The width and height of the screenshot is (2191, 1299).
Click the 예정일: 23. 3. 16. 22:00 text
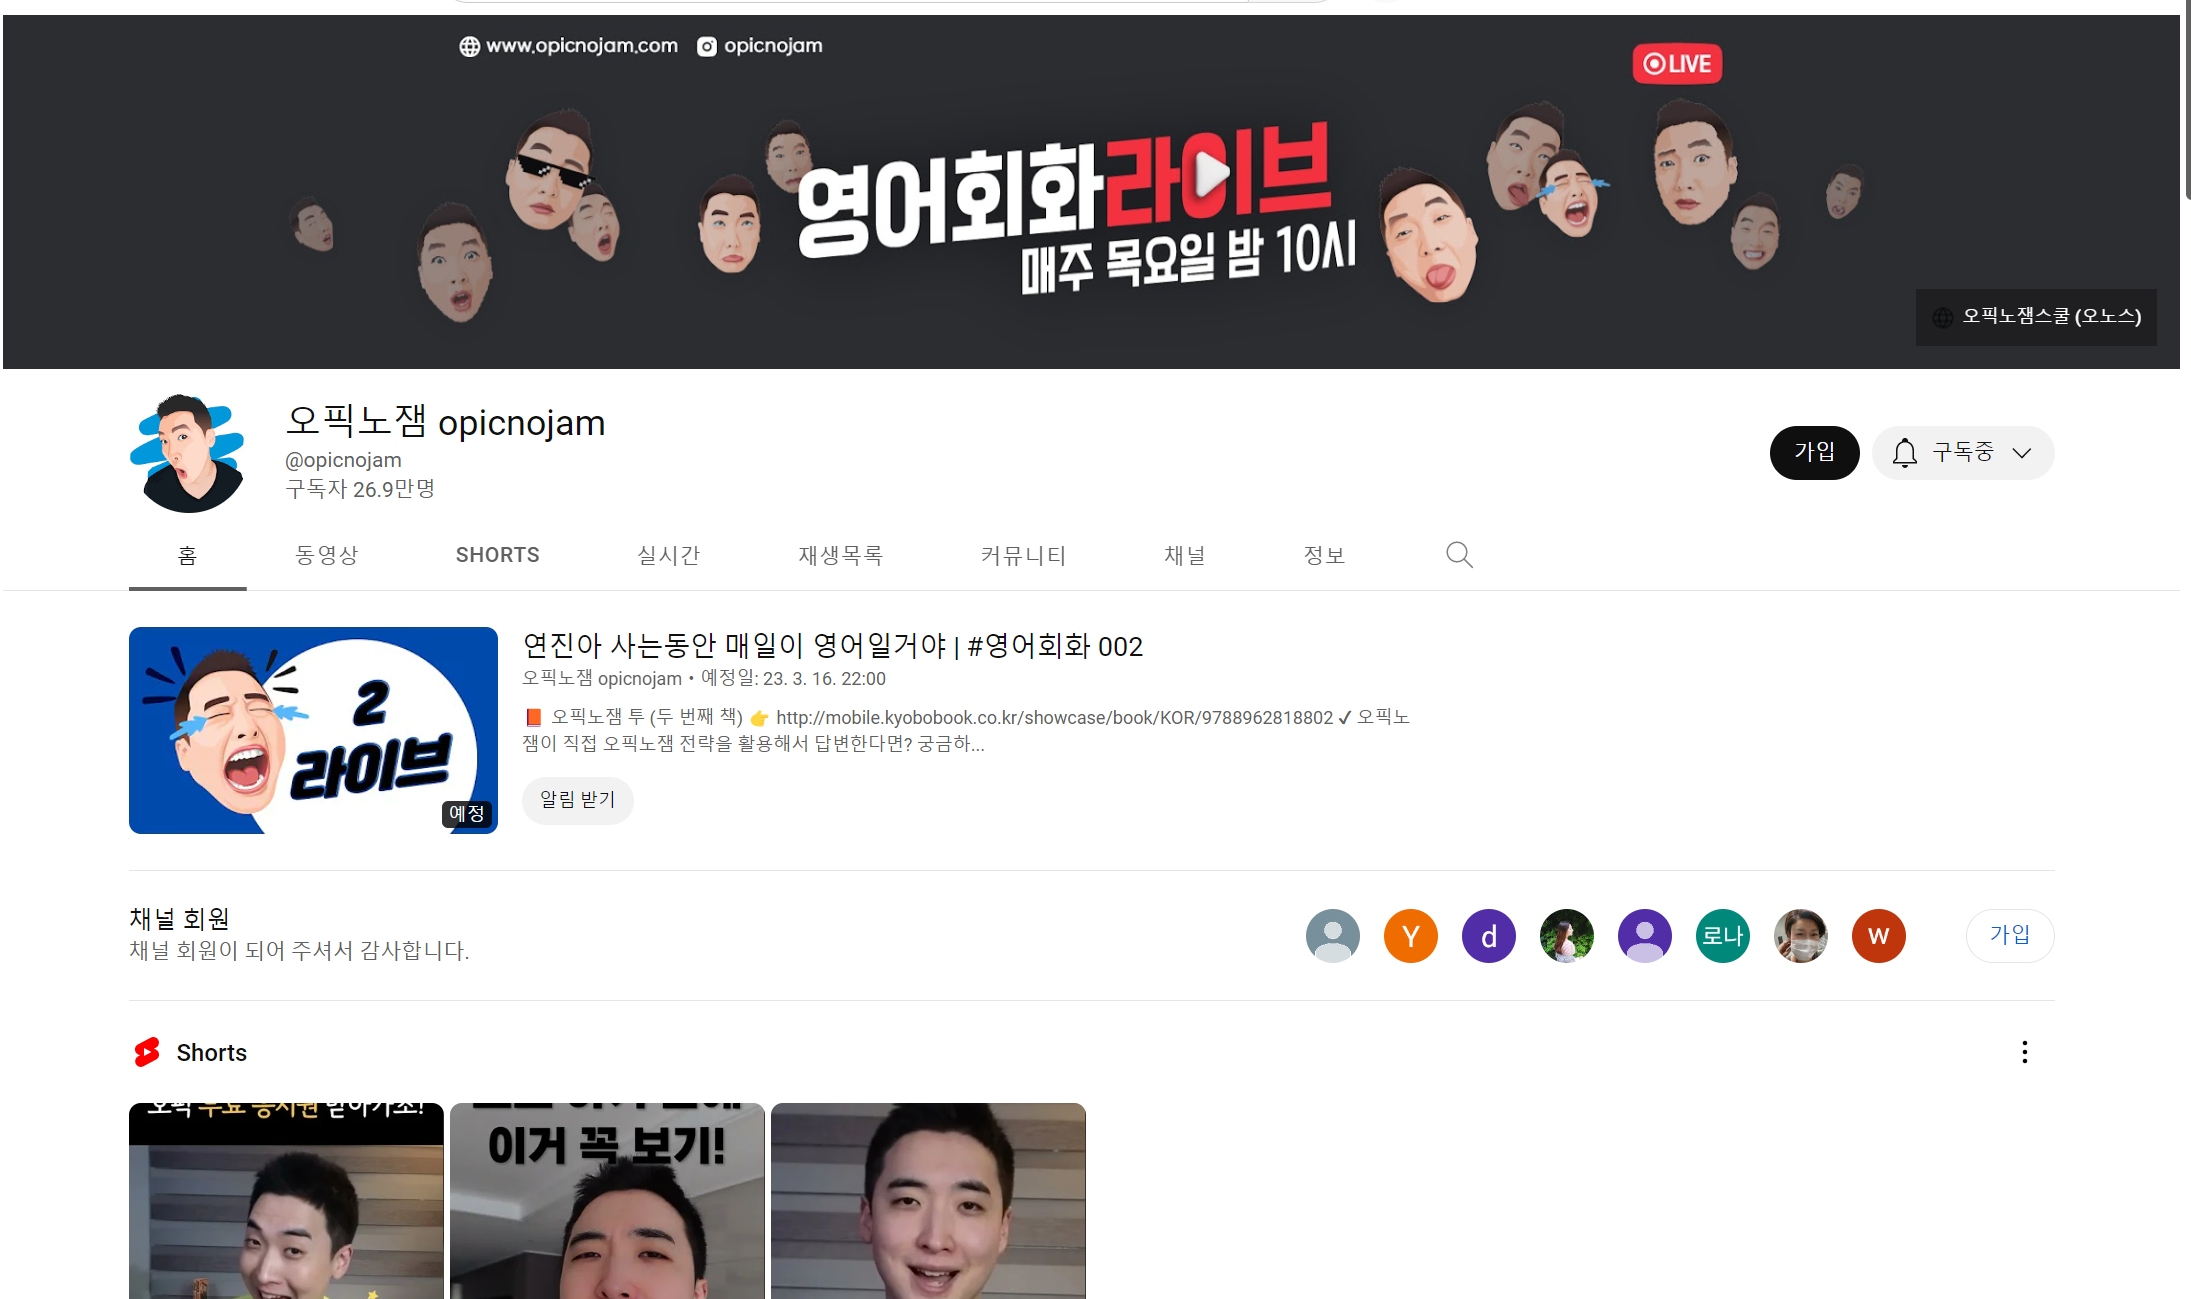pyautogui.click(x=793, y=679)
